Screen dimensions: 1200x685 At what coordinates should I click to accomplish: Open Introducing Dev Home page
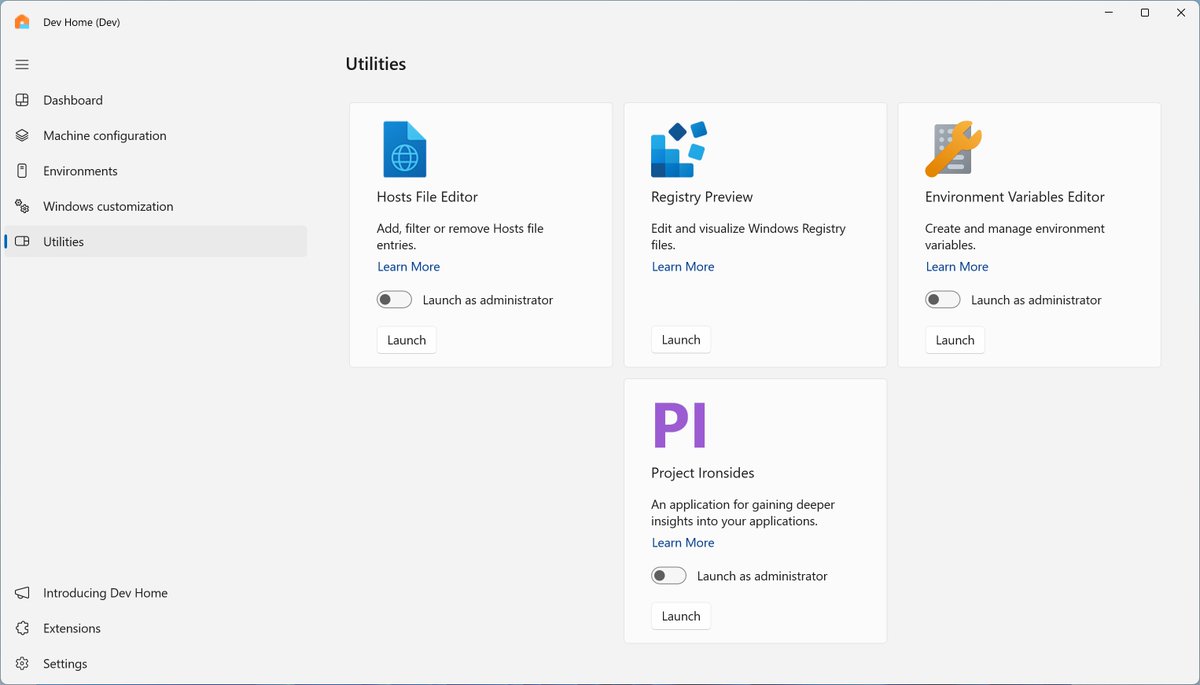[156, 593]
